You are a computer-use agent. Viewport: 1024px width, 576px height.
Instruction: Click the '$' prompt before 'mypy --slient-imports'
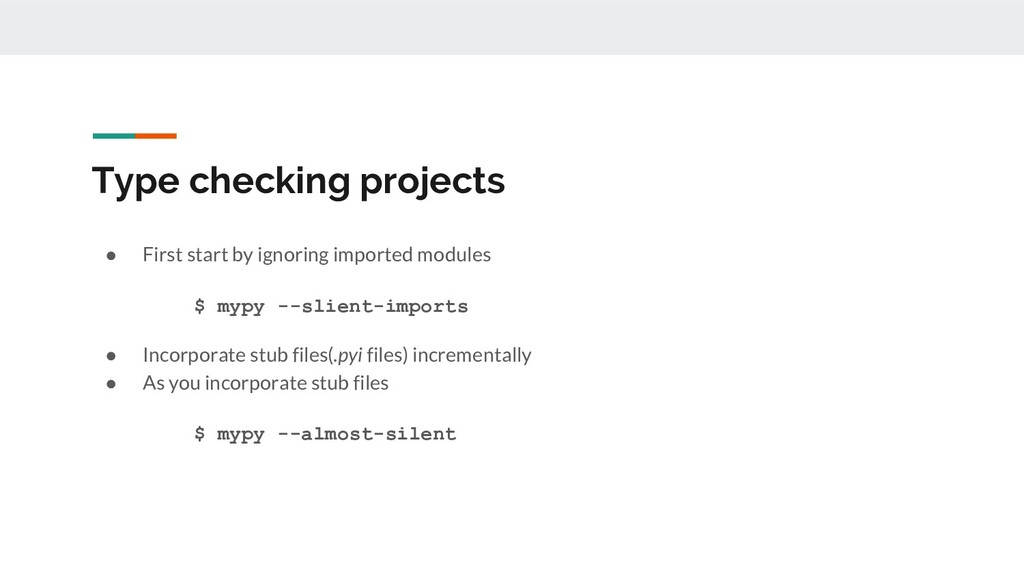[199, 306]
